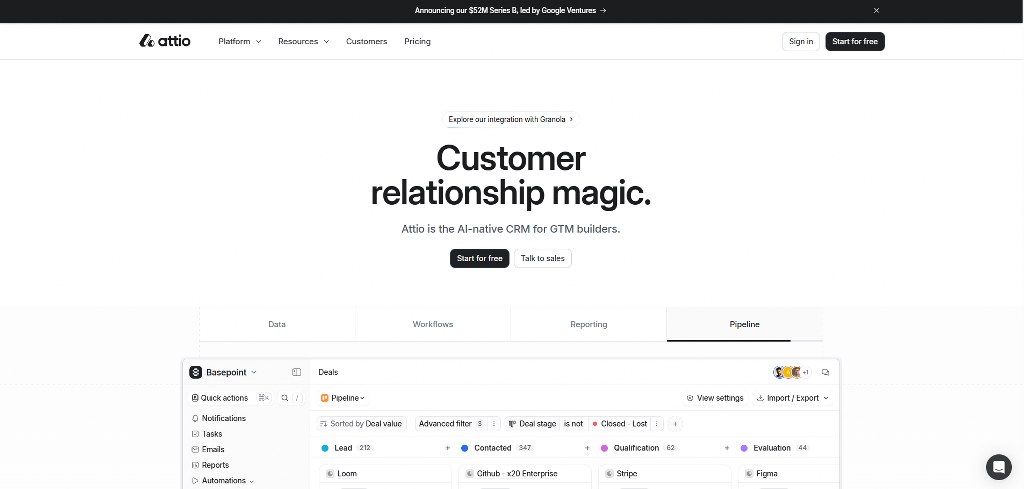The image size is (1024, 489).
Task: Open the Figma deal card
Action: tap(788, 477)
